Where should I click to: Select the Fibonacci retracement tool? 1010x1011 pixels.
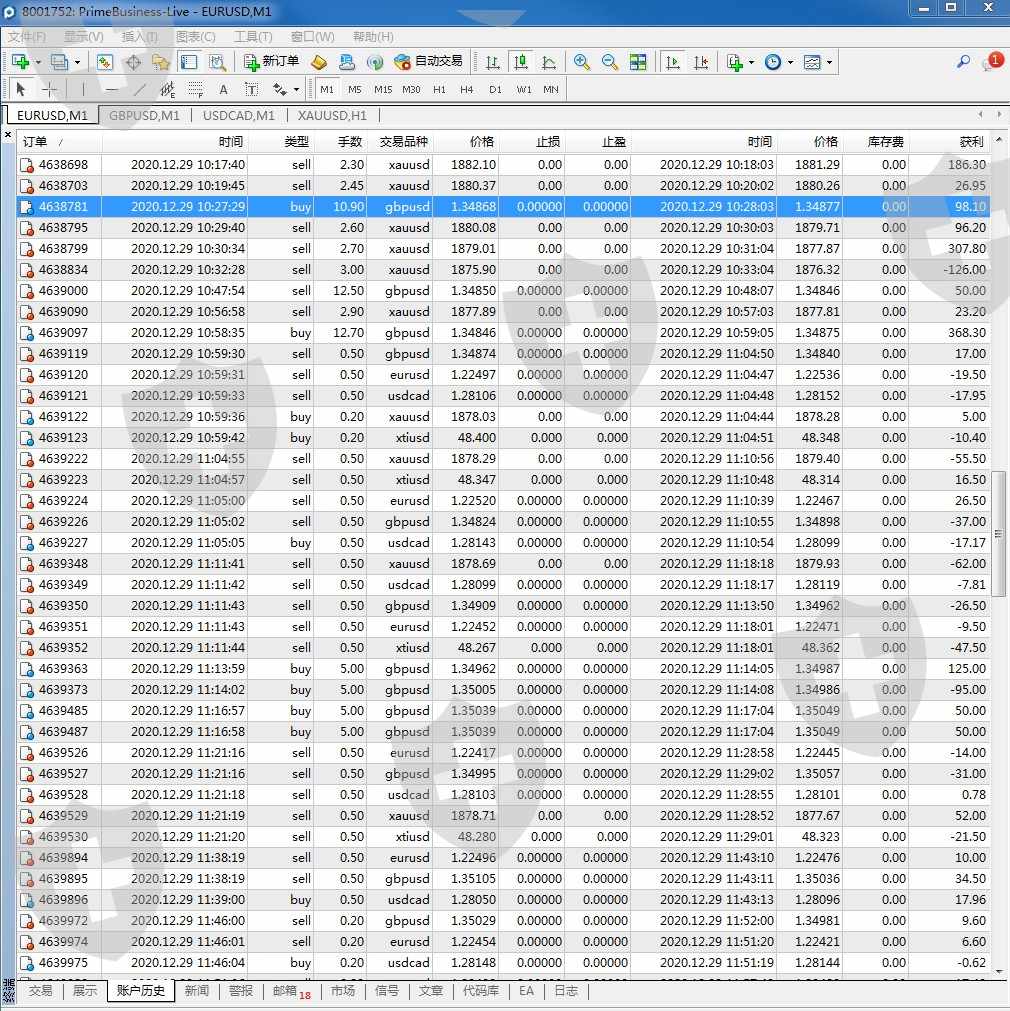tap(196, 89)
